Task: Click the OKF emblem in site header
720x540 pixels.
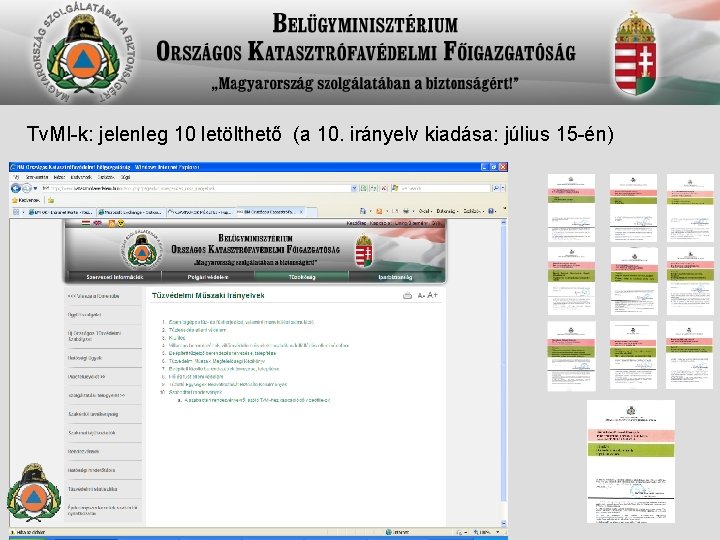Action: pos(142,251)
